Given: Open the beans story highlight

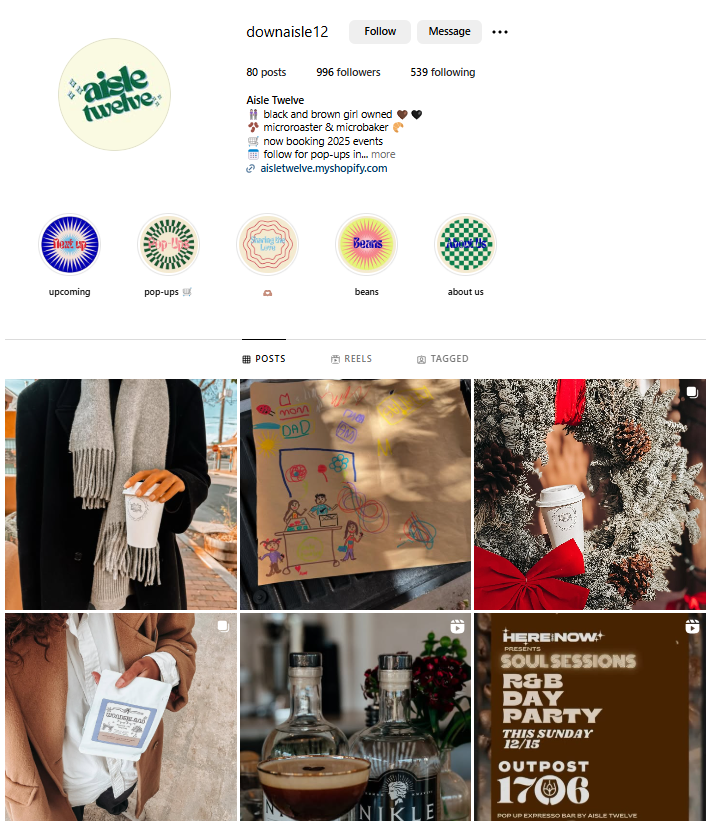Looking at the screenshot, I should [367, 245].
